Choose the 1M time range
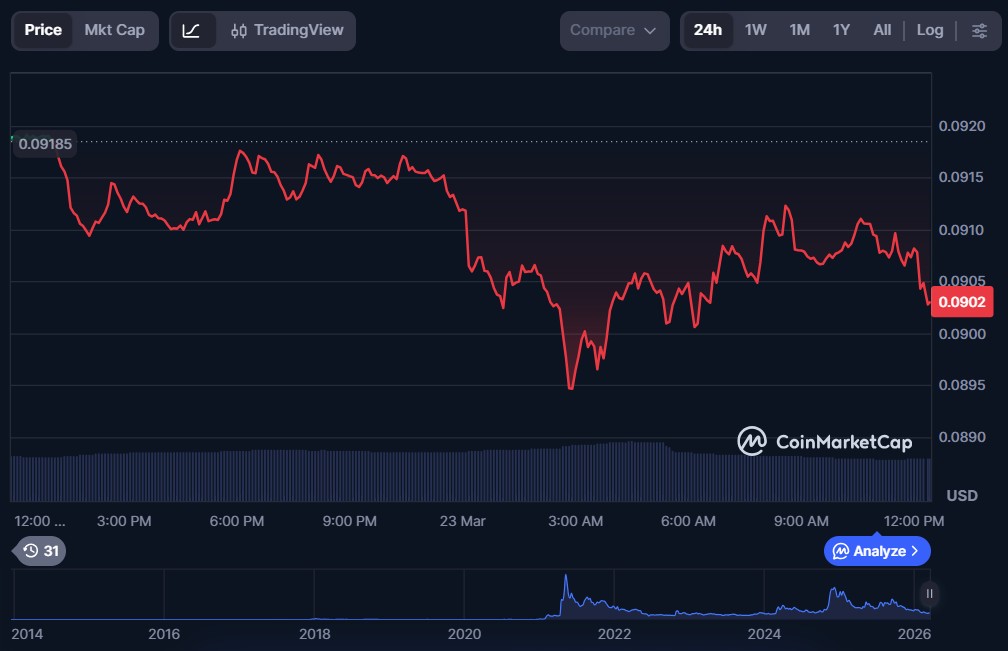The image size is (1008, 651). point(799,30)
